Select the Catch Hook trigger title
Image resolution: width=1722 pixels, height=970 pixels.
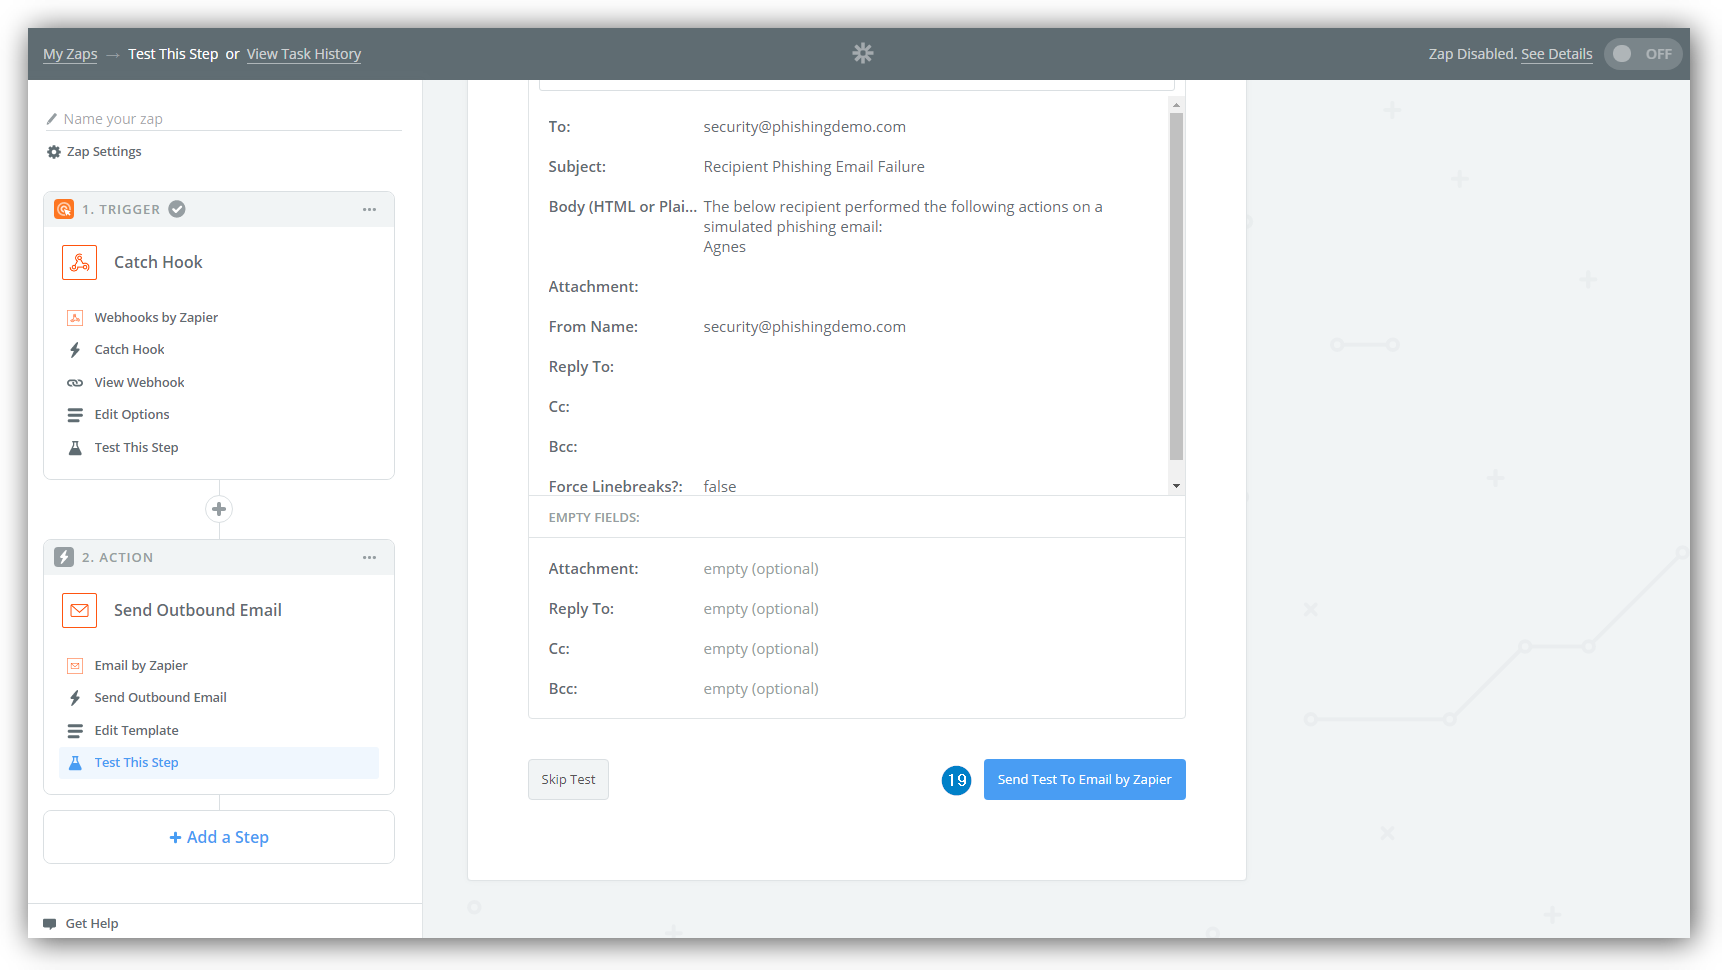click(158, 262)
